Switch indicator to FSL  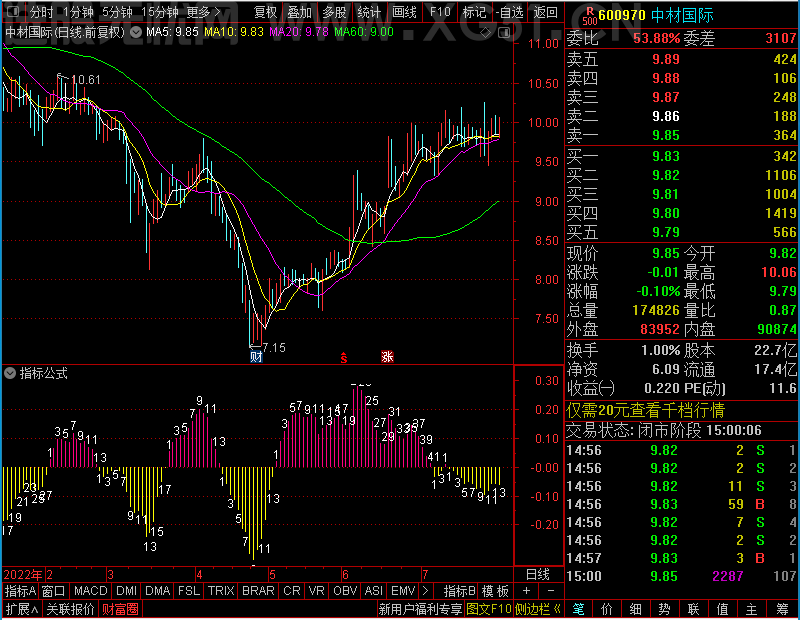coord(189,591)
